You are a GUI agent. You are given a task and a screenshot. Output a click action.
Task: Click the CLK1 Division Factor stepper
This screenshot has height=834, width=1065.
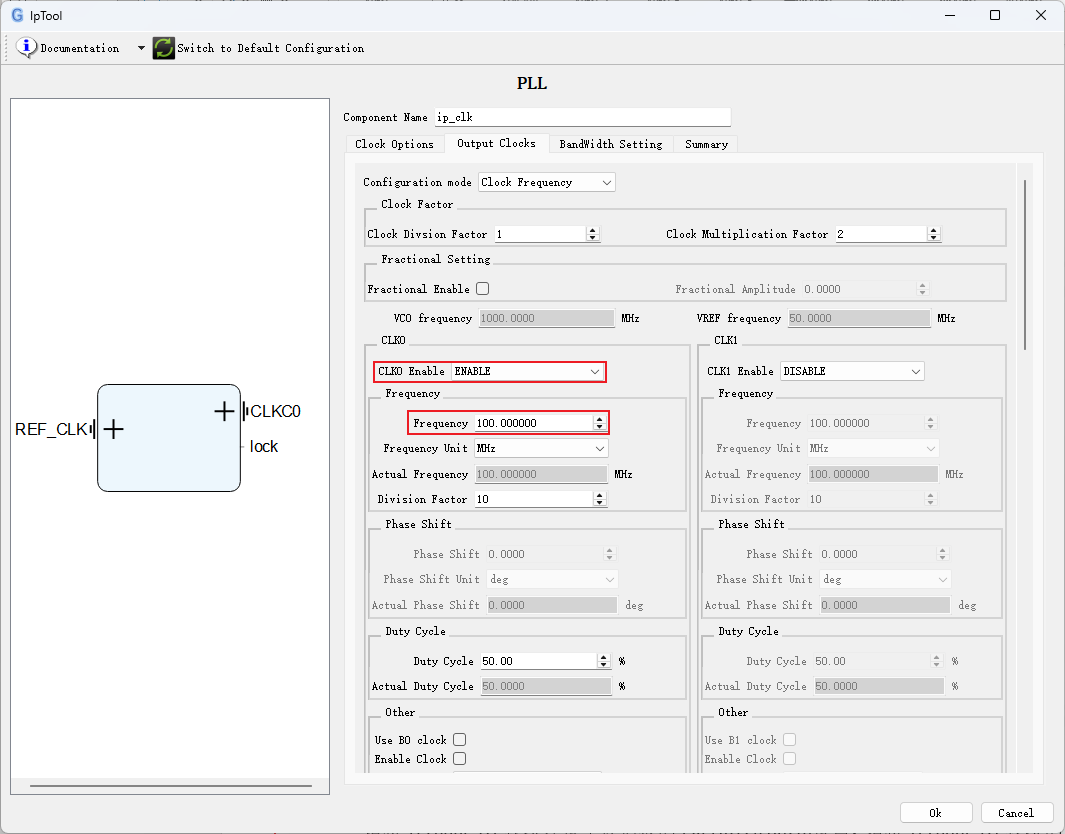(x=931, y=499)
